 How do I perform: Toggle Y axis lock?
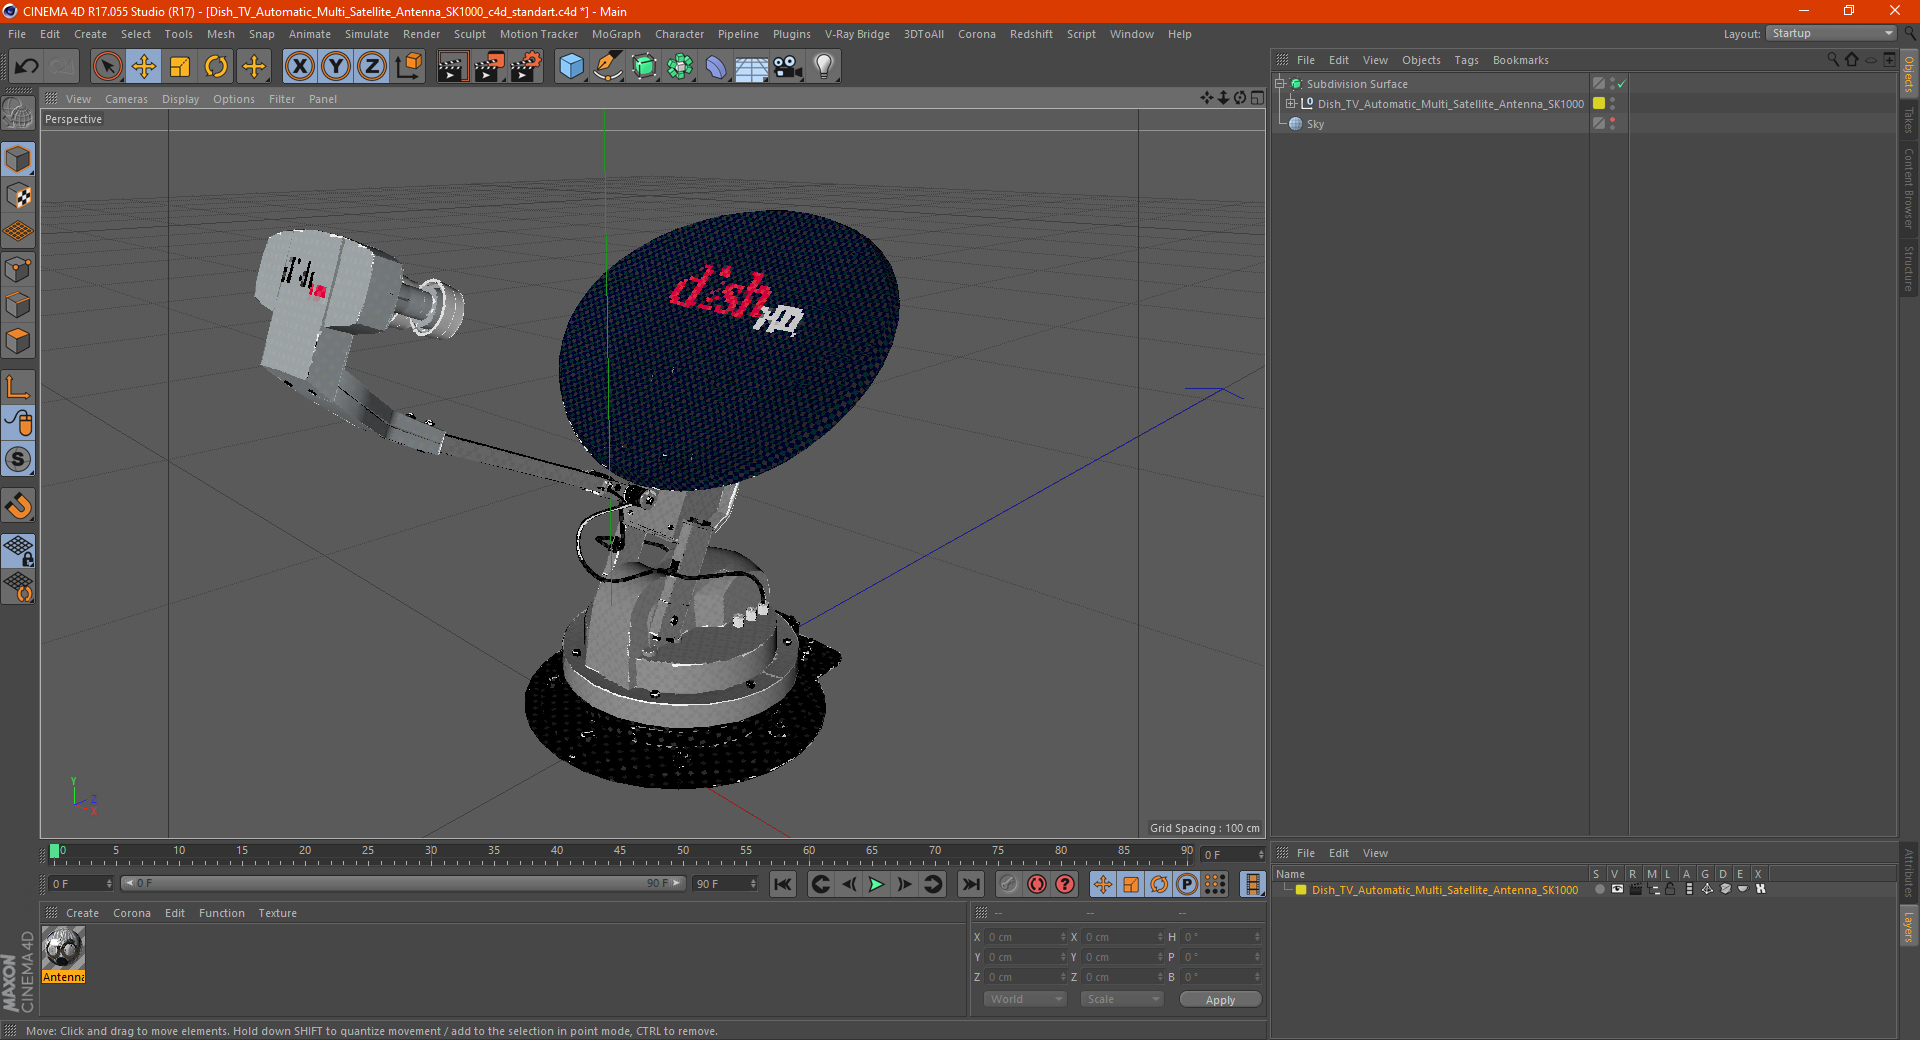tap(336, 67)
